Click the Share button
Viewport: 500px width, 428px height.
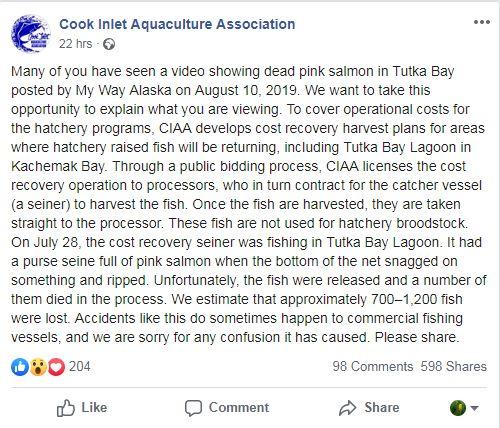[369, 408]
